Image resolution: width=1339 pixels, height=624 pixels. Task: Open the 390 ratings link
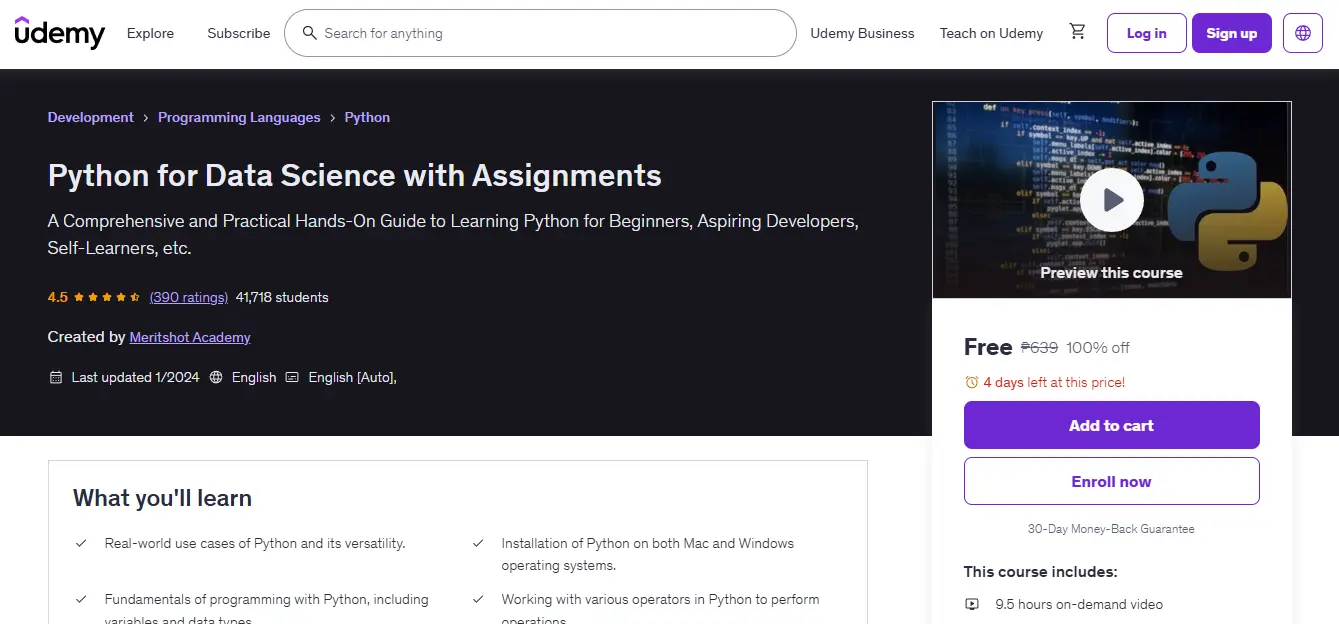[189, 297]
